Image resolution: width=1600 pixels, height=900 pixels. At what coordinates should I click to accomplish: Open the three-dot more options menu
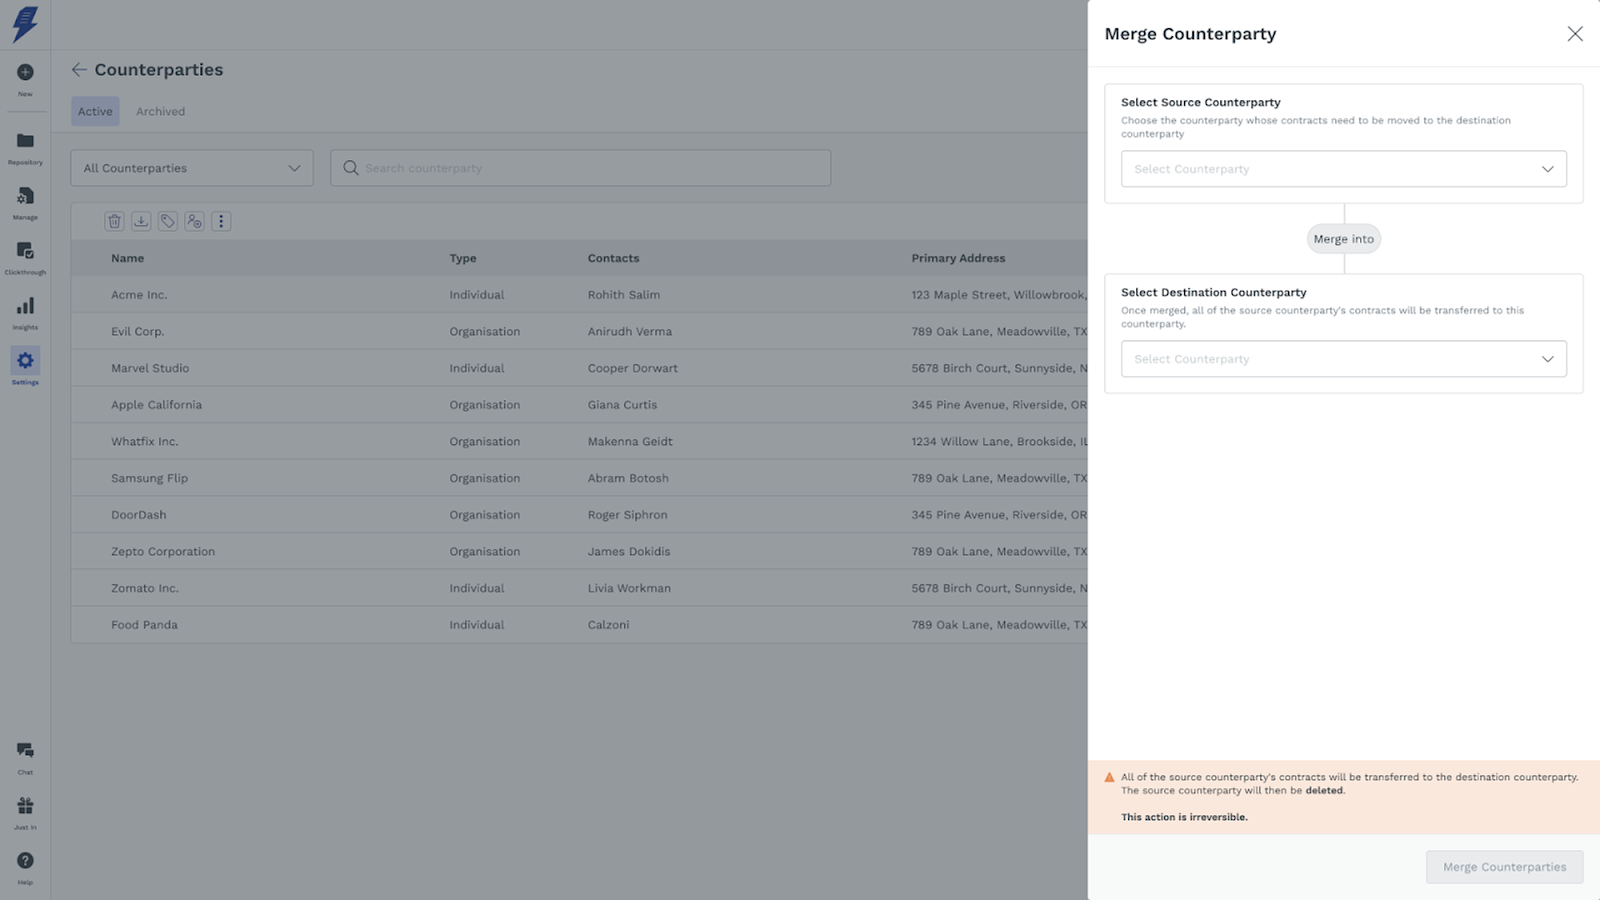pyautogui.click(x=221, y=222)
